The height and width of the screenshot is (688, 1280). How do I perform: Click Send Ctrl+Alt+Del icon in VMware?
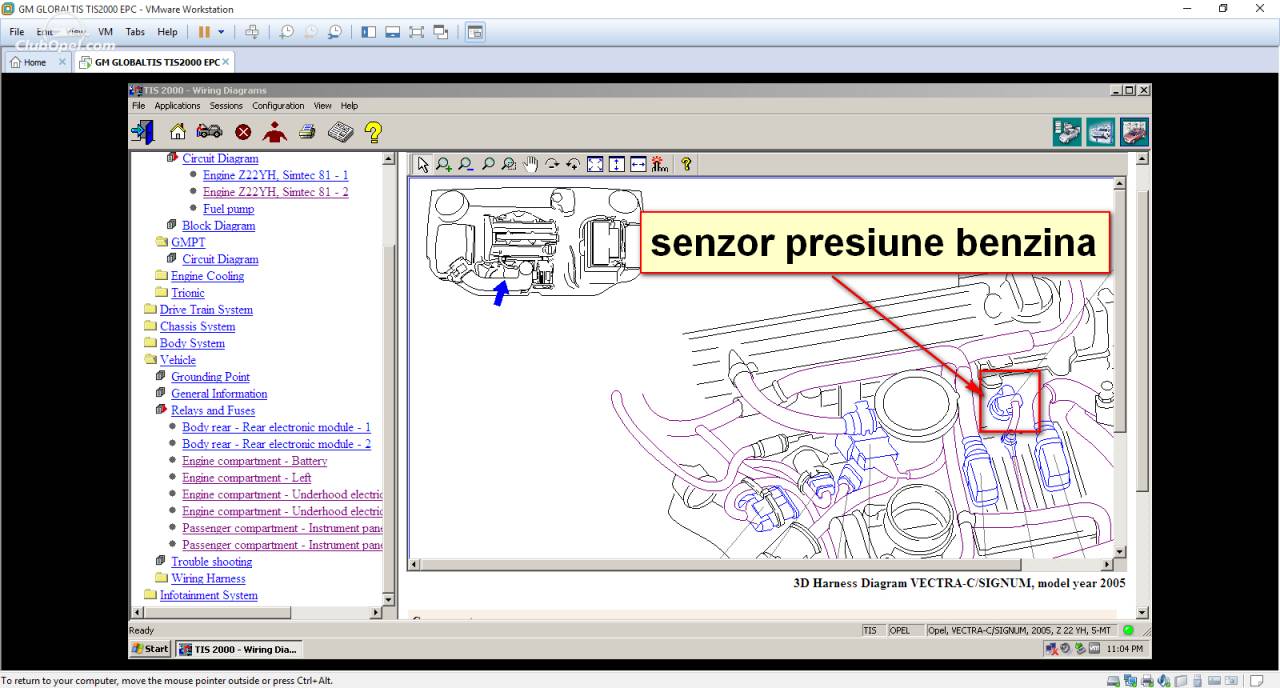point(252,32)
